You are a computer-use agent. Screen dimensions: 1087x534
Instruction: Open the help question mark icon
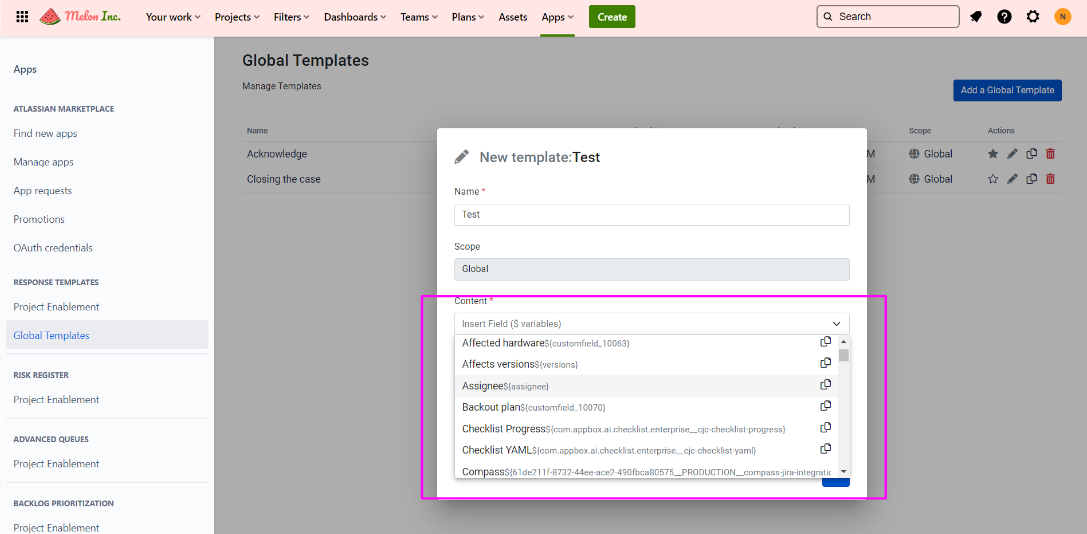tap(1004, 17)
